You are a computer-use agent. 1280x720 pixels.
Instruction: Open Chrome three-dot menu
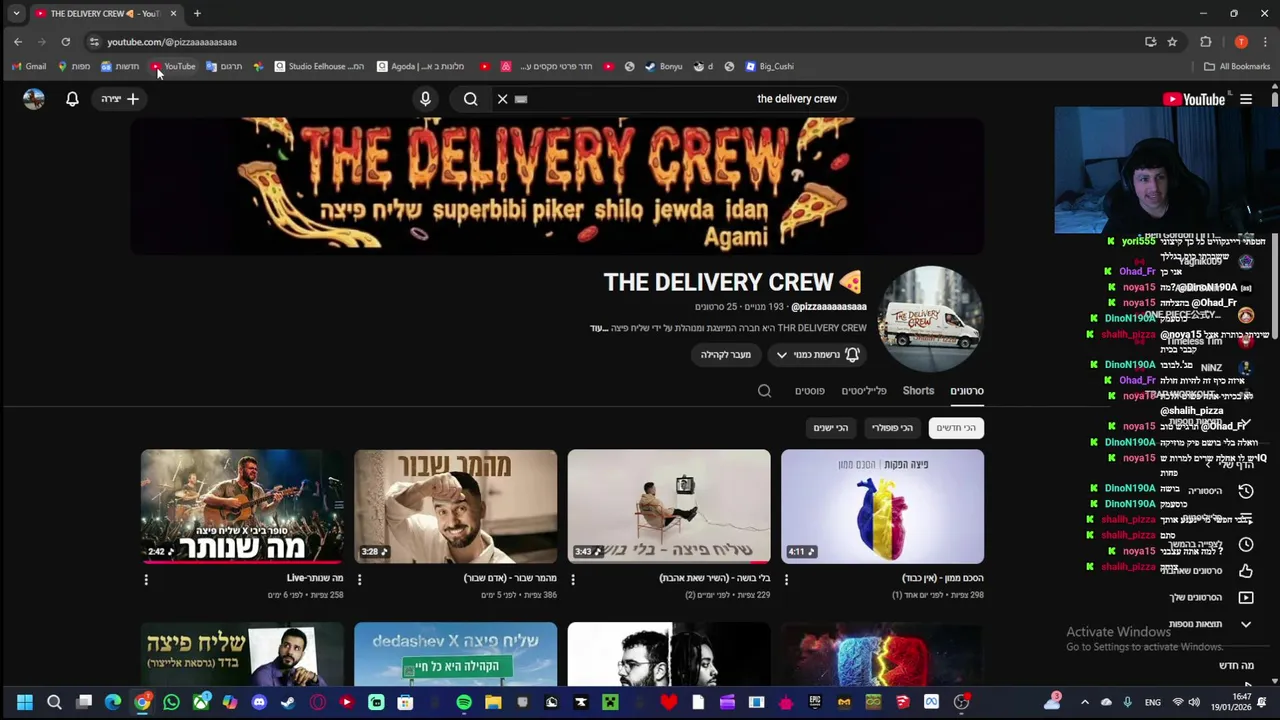[1265, 42]
